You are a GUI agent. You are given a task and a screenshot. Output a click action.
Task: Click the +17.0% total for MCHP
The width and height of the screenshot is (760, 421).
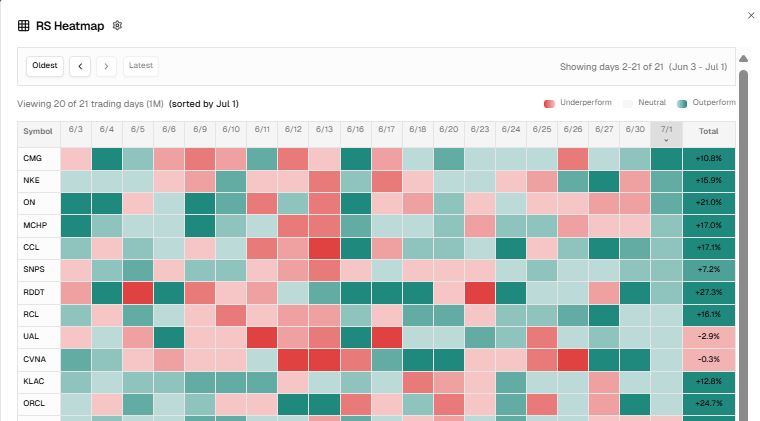pyautogui.click(x=709, y=225)
